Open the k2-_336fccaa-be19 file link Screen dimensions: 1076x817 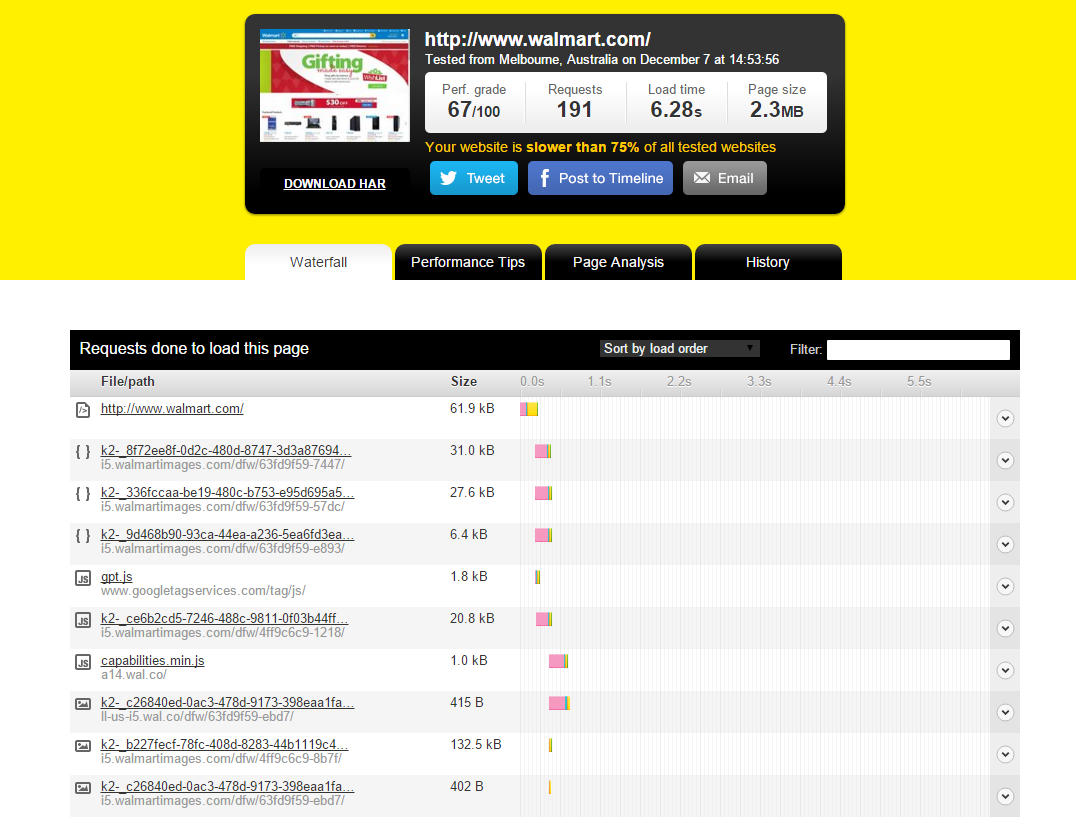[x=227, y=493]
